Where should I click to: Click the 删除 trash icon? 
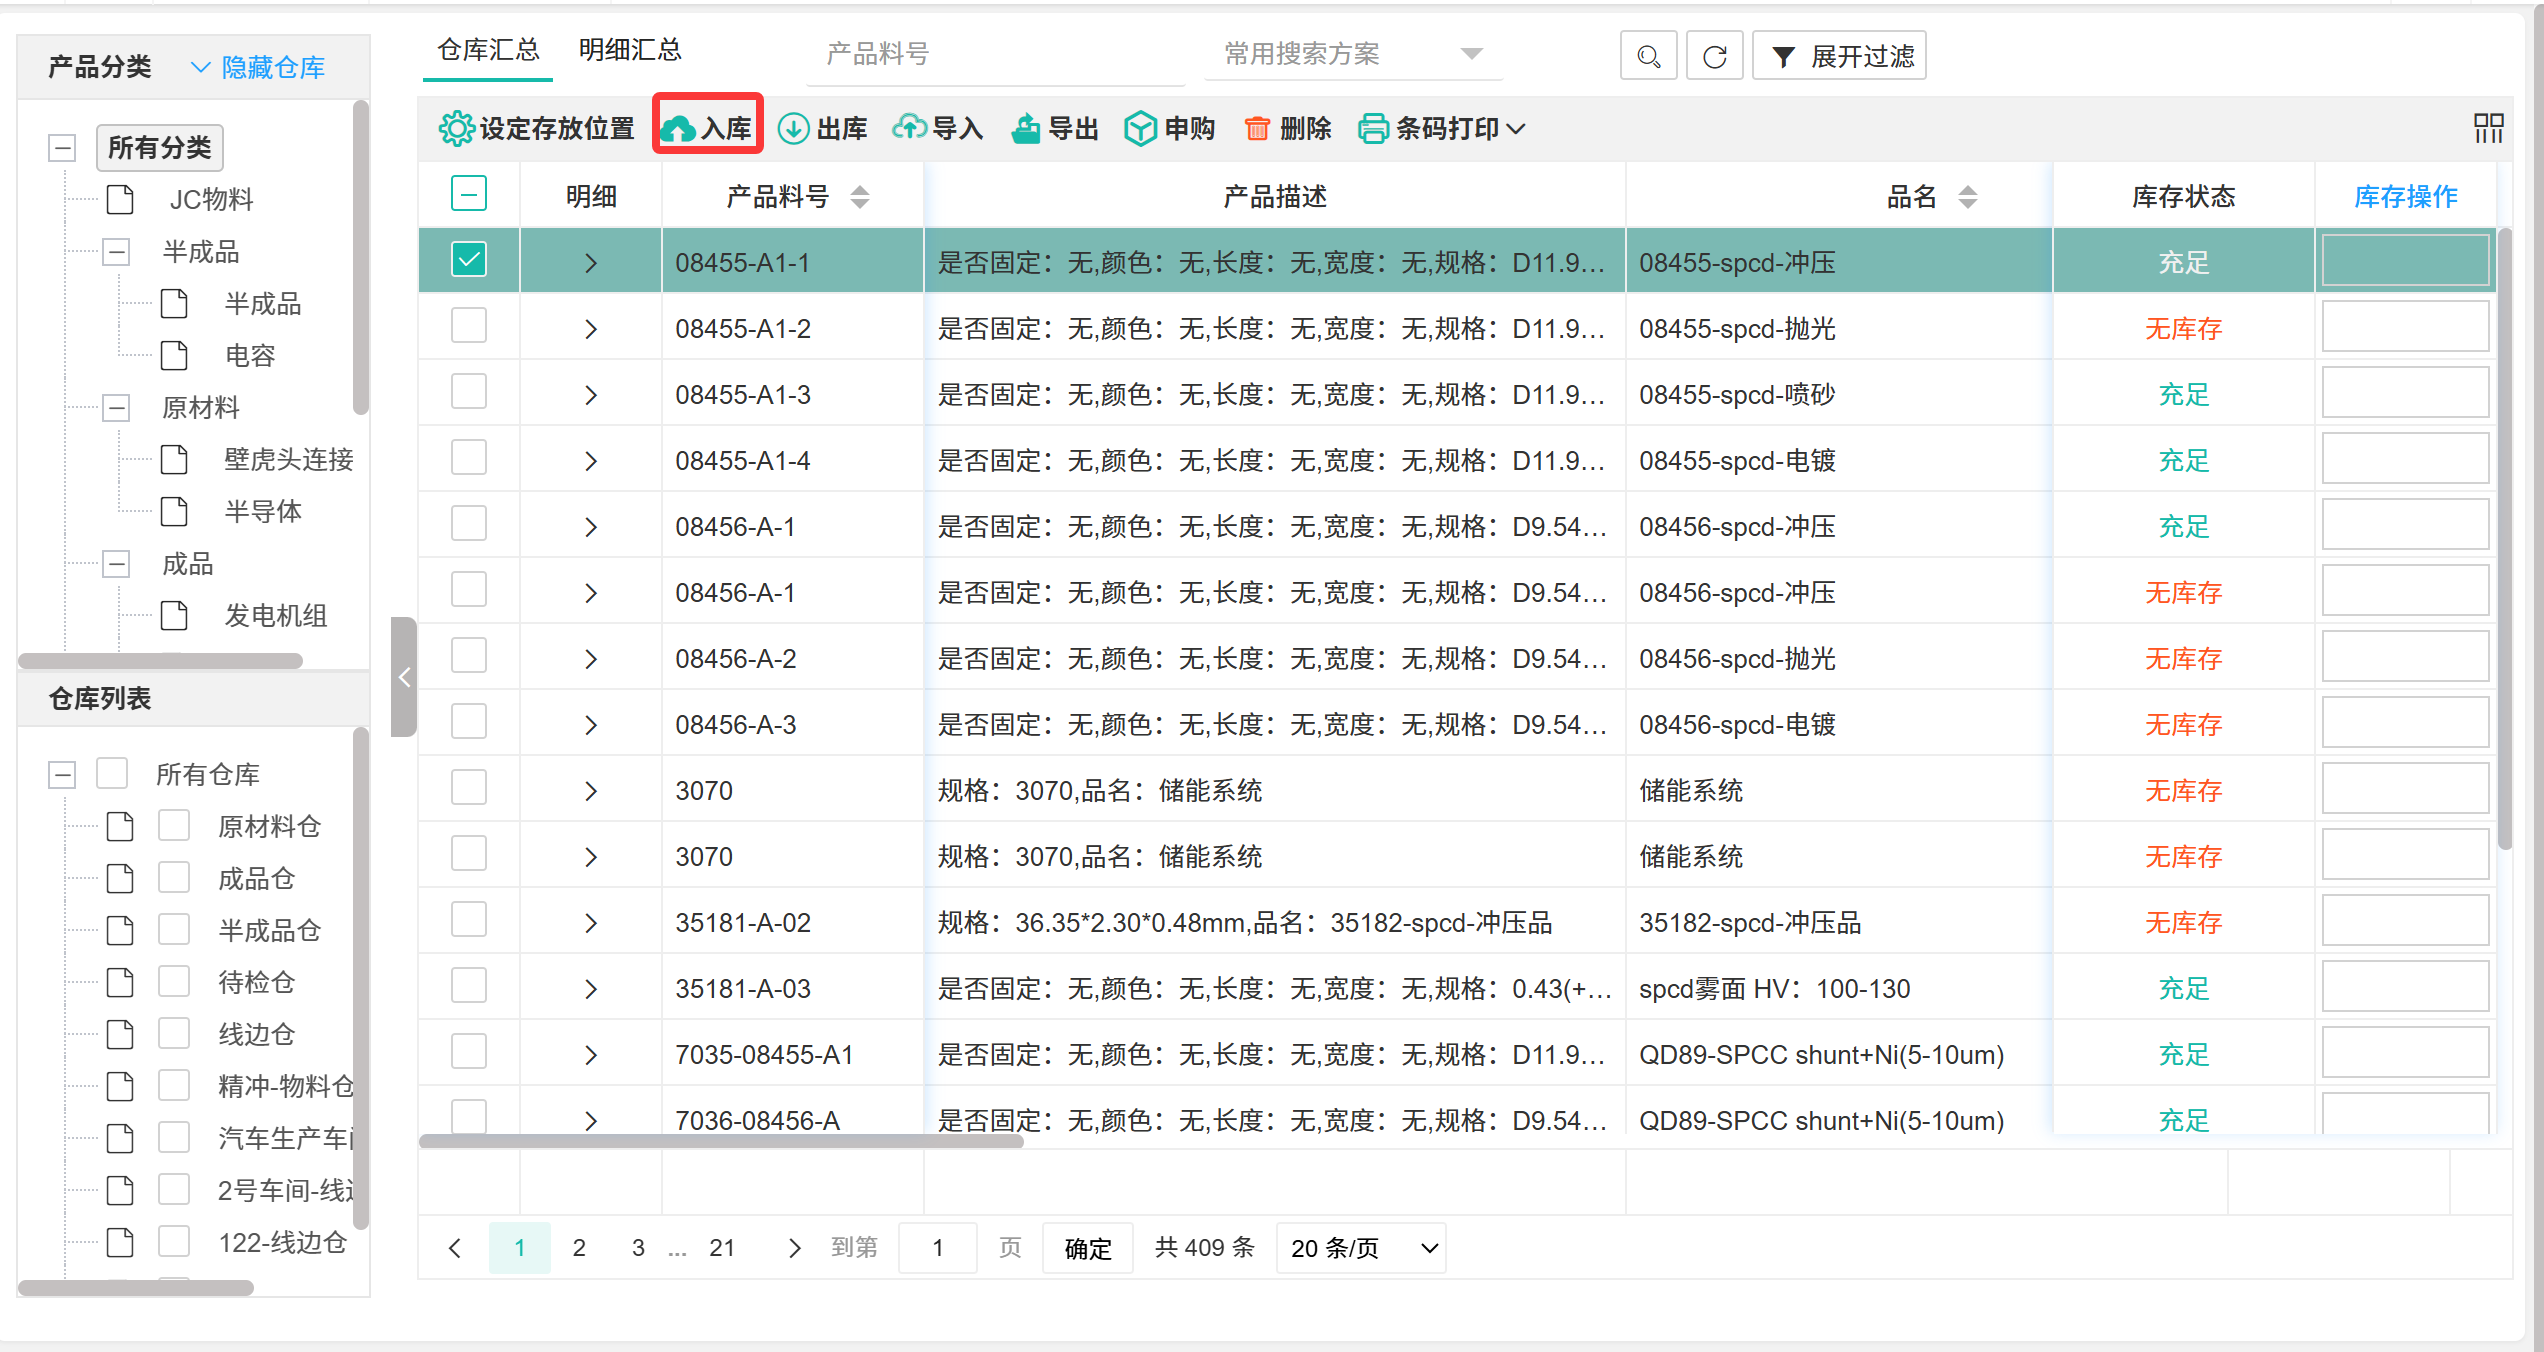click(1257, 129)
